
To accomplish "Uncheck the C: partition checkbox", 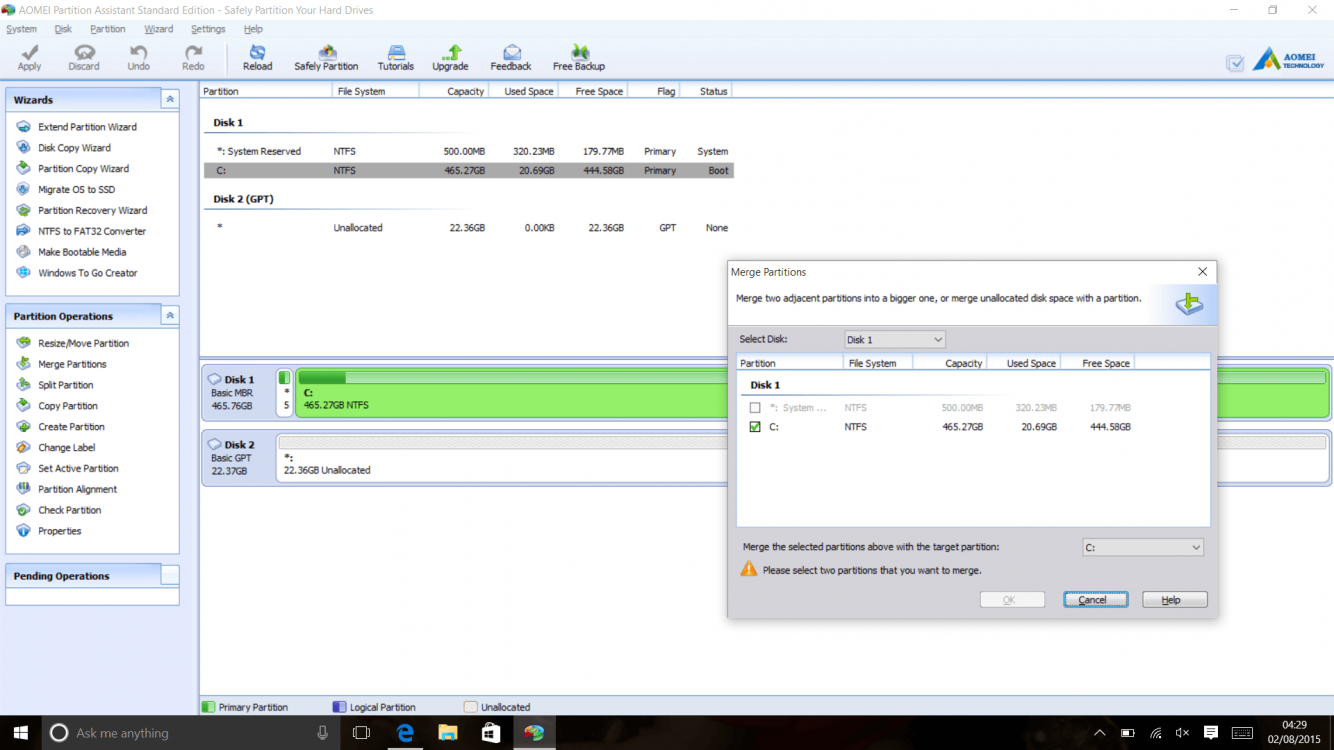I will coord(755,427).
